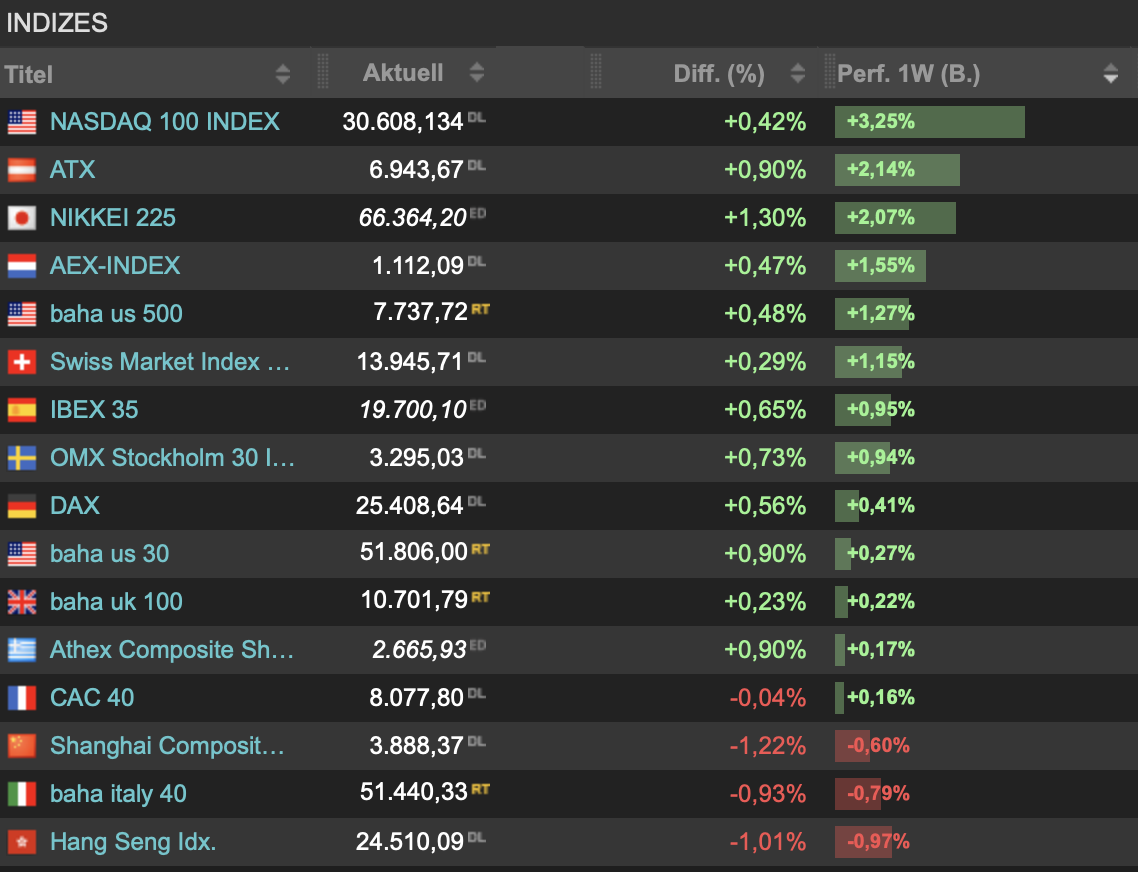1138x872 pixels.
Task: Click the US flag beside baha us 30
Action: point(22,553)
